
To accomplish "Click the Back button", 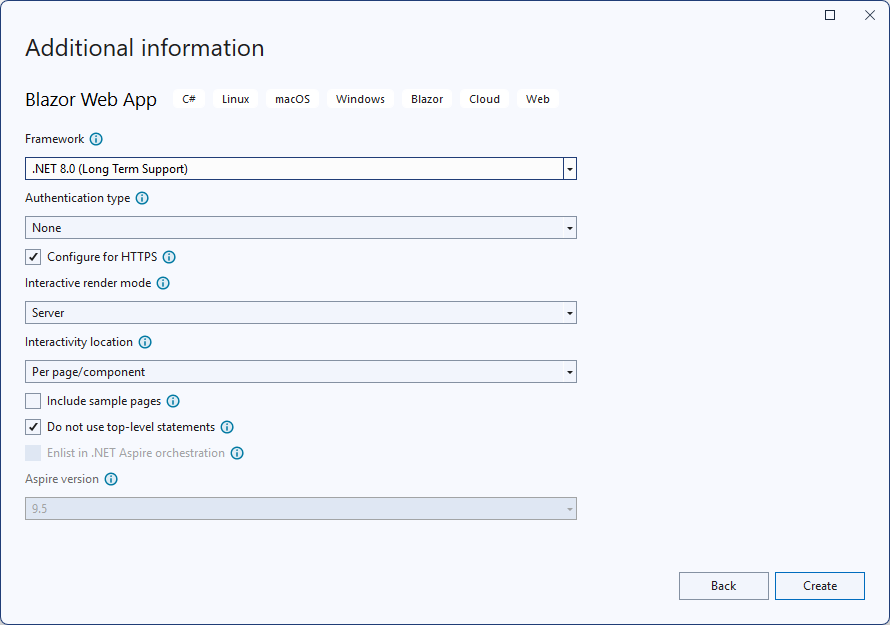I will [x=723, y=586].
